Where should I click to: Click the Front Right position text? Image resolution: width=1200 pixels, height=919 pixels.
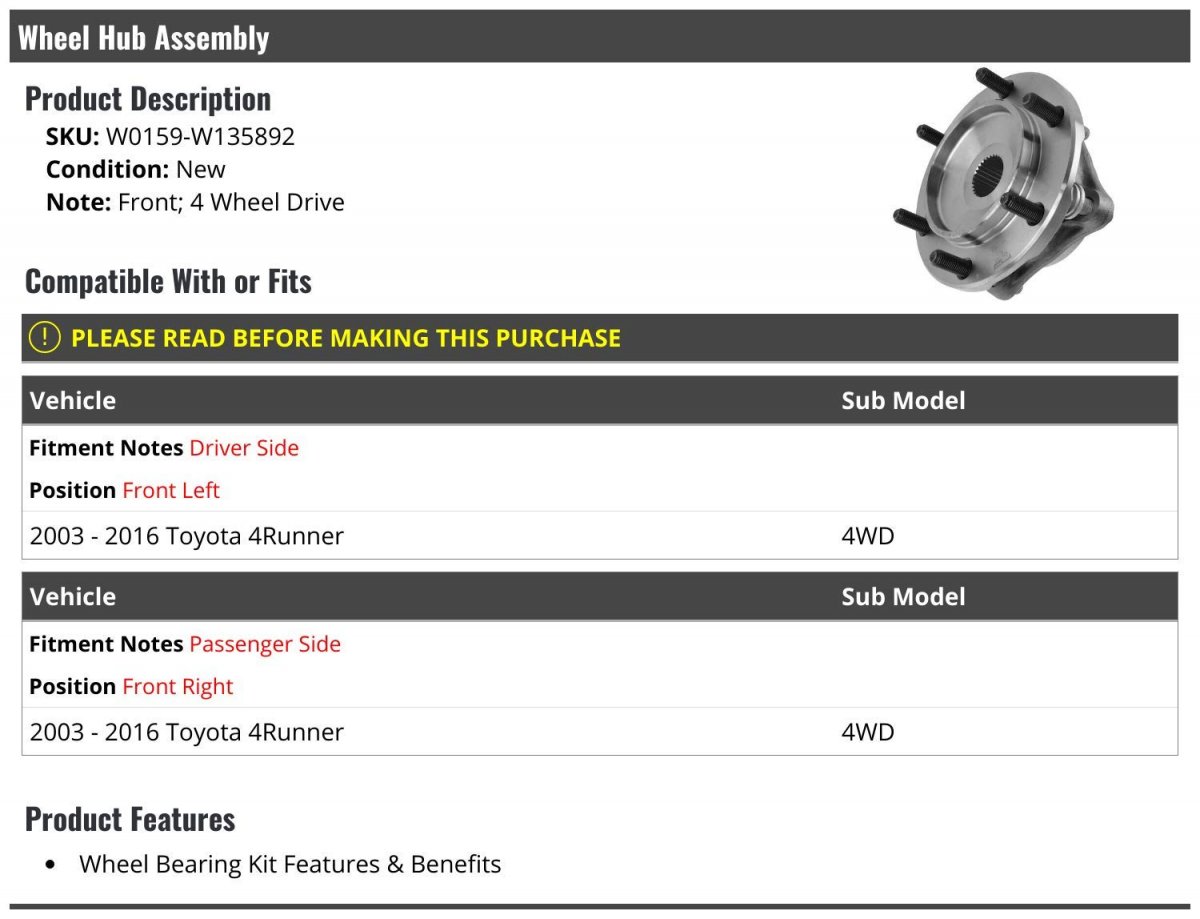pos(177,686)
